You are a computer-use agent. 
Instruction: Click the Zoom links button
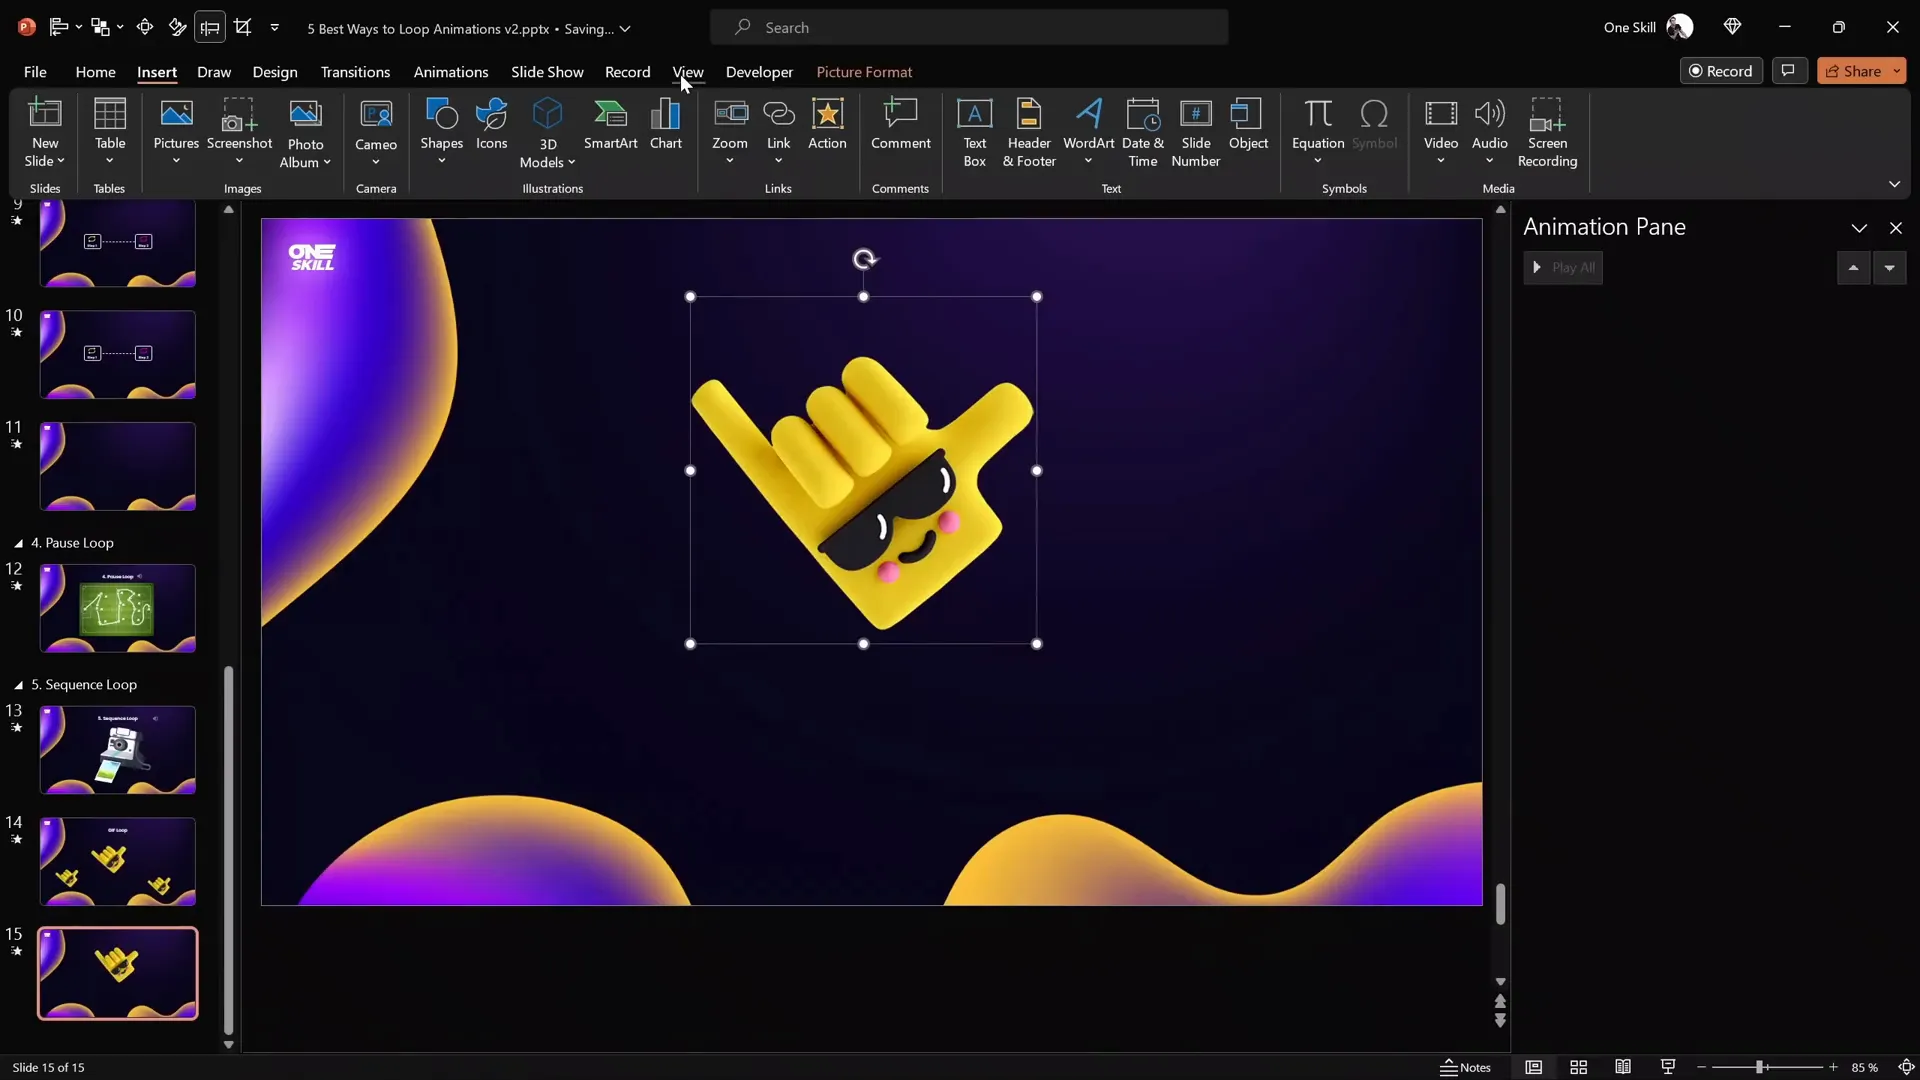[x=730, y=131]
